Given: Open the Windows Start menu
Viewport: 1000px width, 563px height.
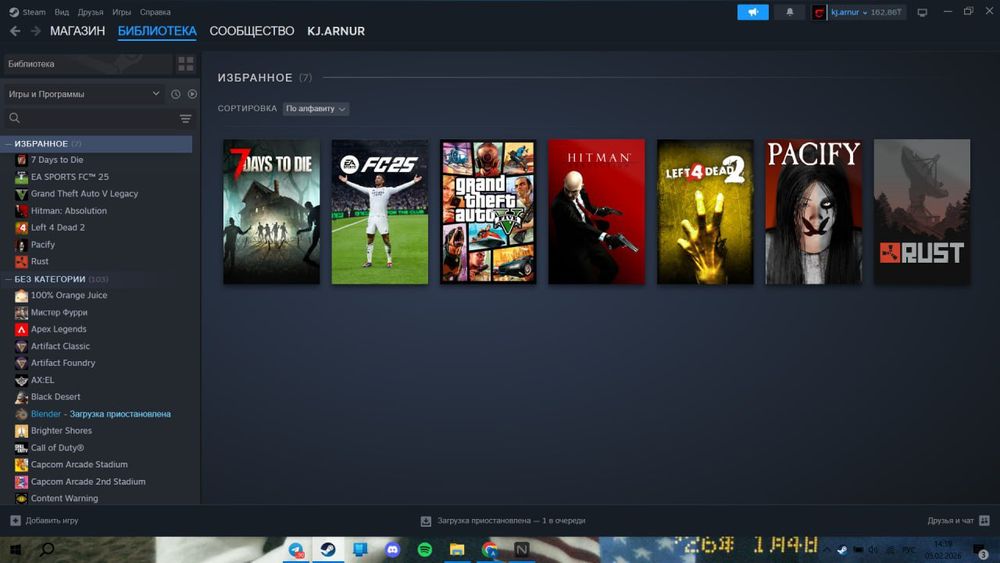Looking at the screenshot, I should click(x=15, y=550).
